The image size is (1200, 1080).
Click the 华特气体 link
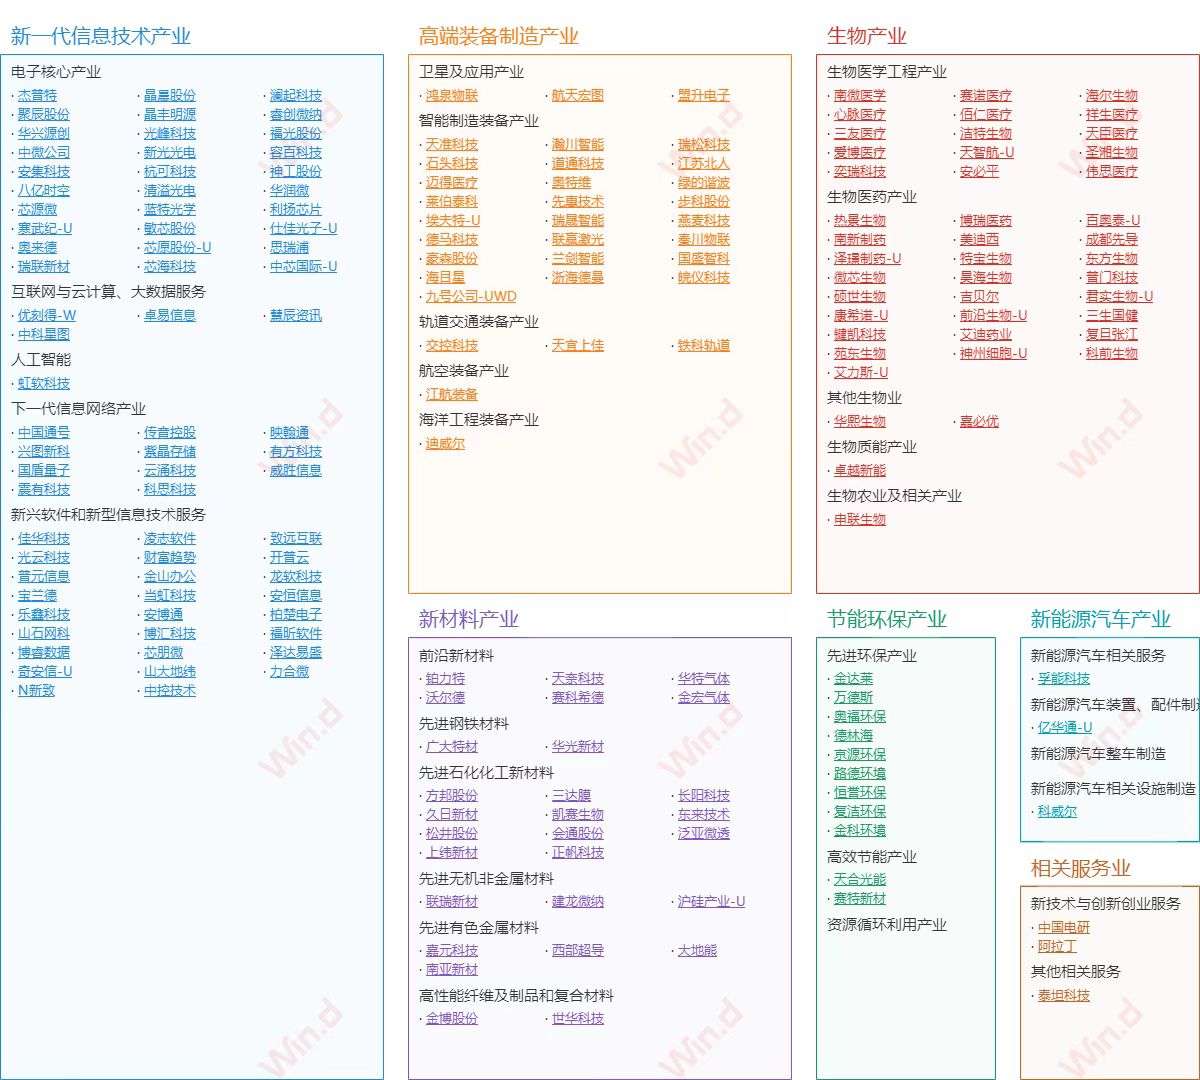[x=704, y=679]
